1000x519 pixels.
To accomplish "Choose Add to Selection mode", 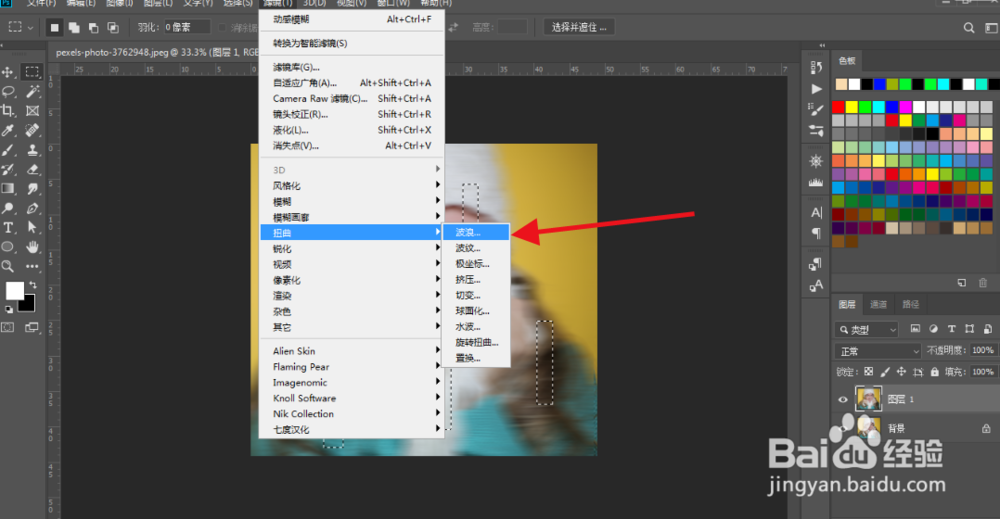I will [x=74, y=27].
